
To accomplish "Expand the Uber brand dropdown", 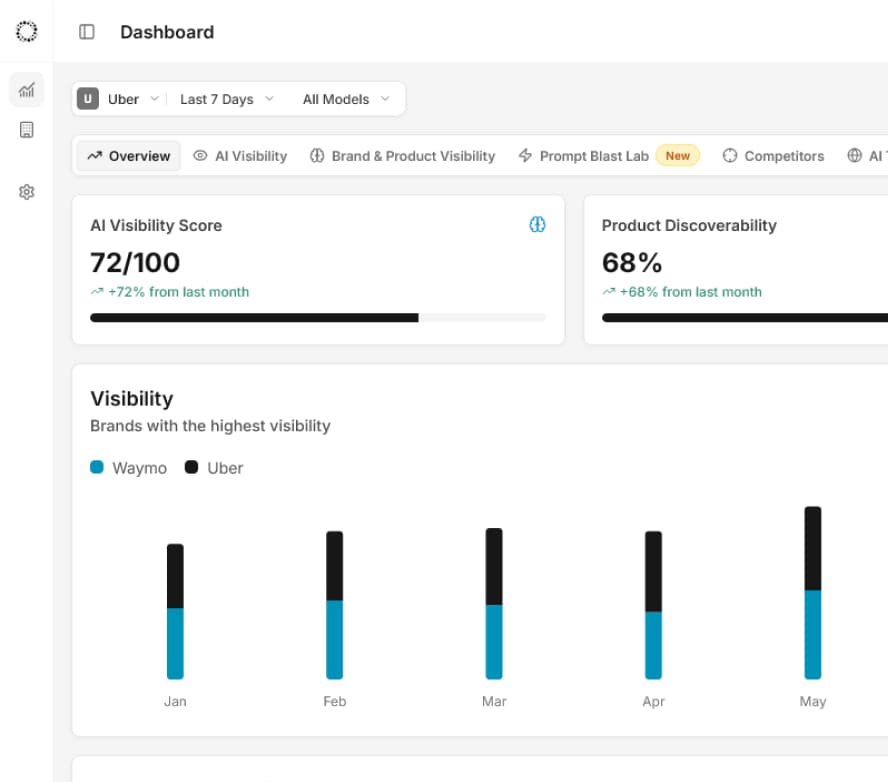I will 120,99.
